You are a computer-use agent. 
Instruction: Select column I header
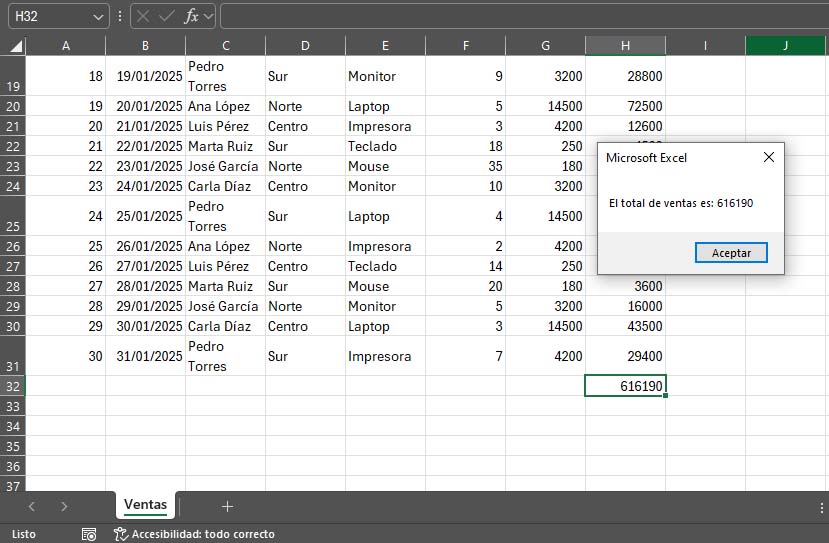pyautogui.click(x=705, y=46)
